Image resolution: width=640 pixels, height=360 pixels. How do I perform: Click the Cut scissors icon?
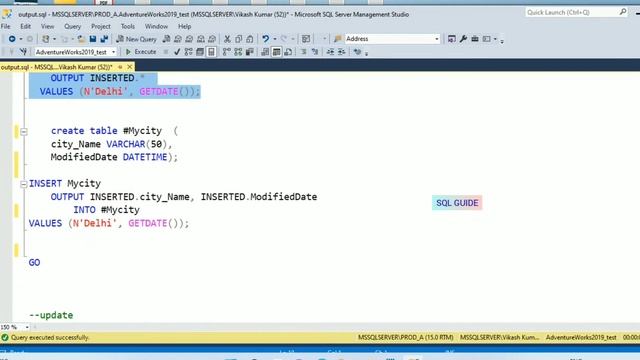227,39
